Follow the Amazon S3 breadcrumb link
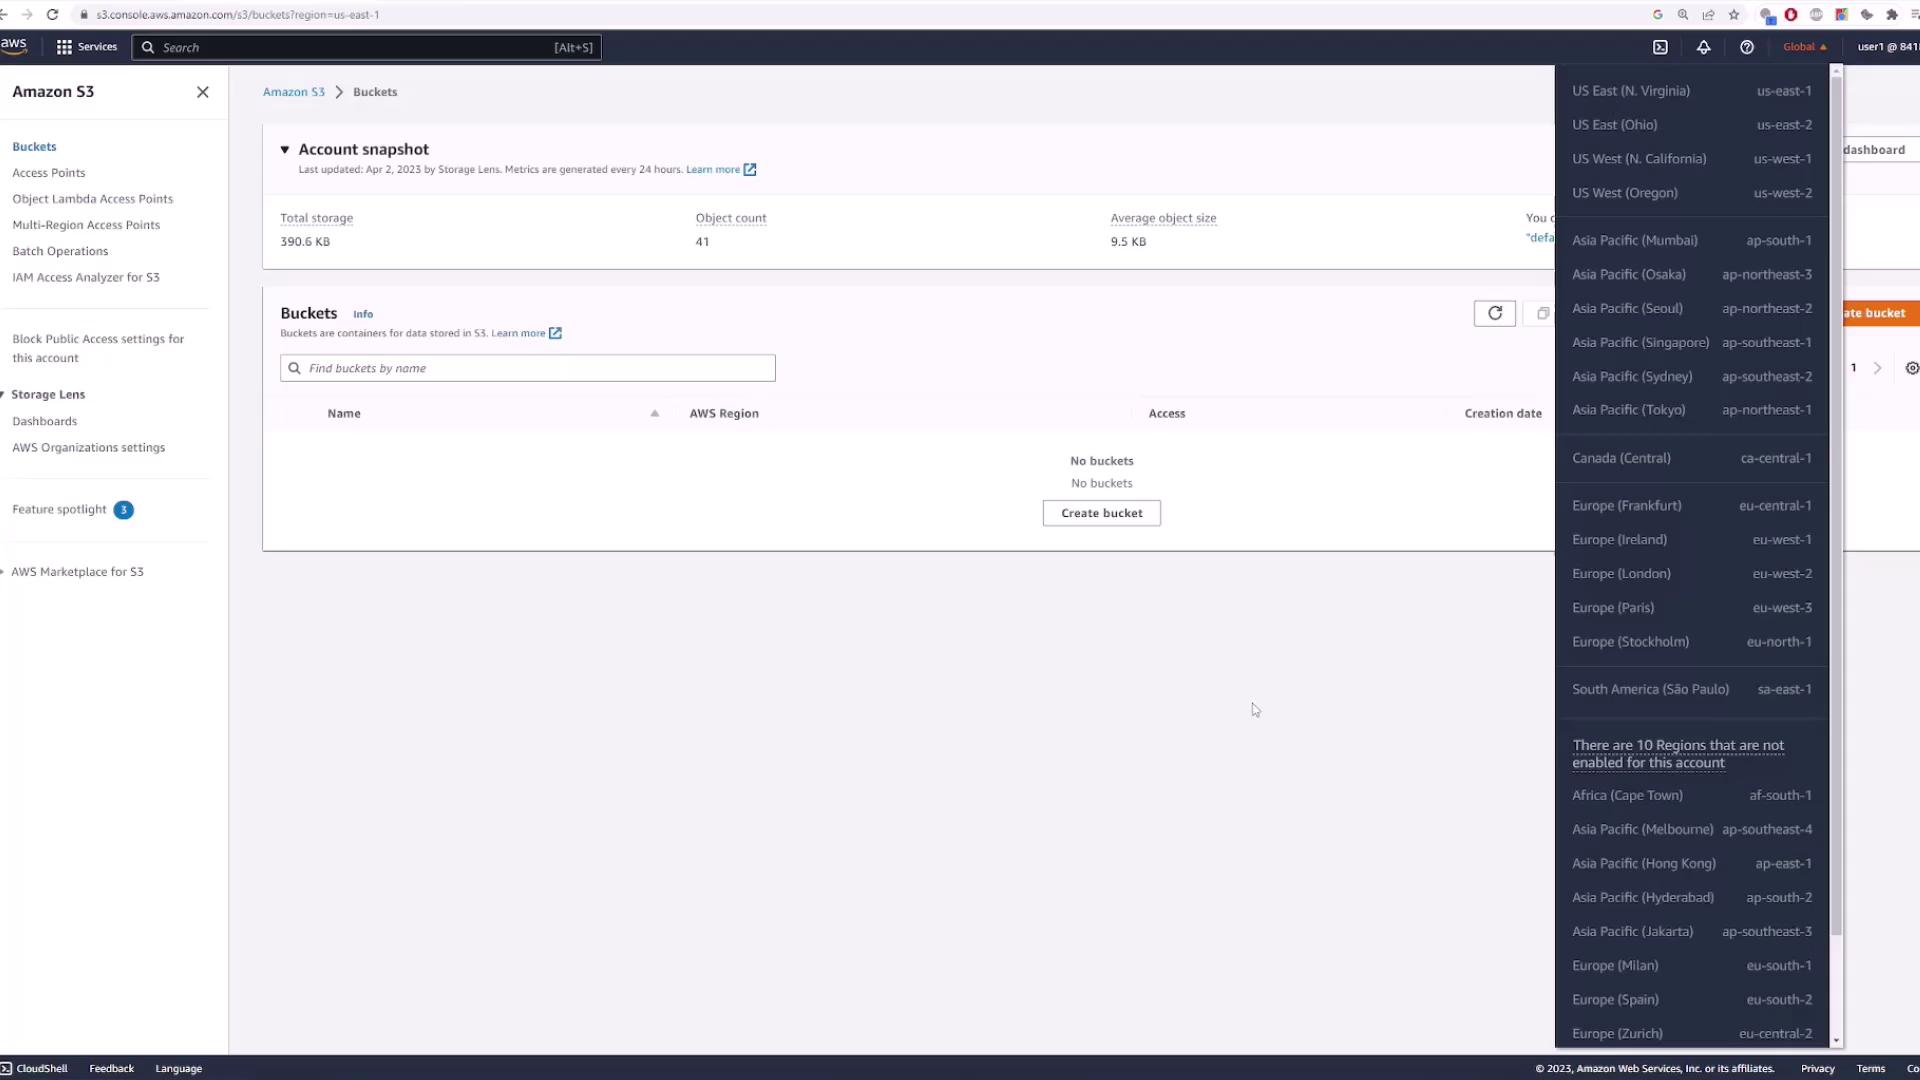 click(x=293, y=92)
